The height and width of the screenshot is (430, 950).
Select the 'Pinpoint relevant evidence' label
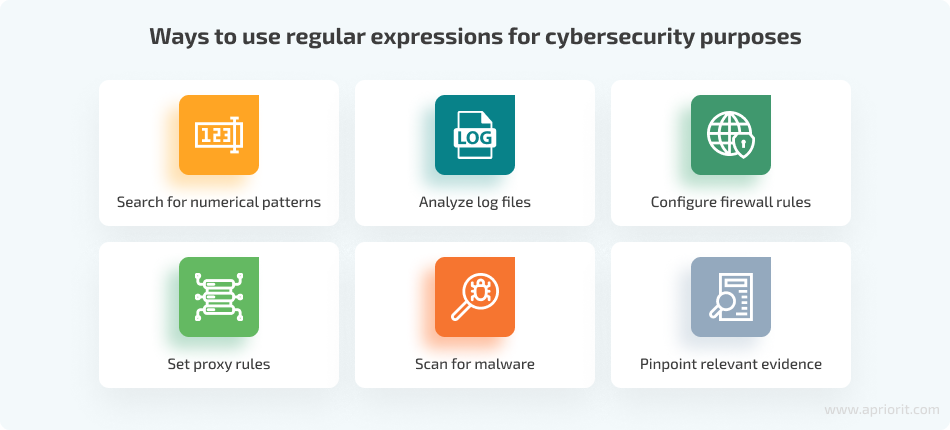[730, 364]
